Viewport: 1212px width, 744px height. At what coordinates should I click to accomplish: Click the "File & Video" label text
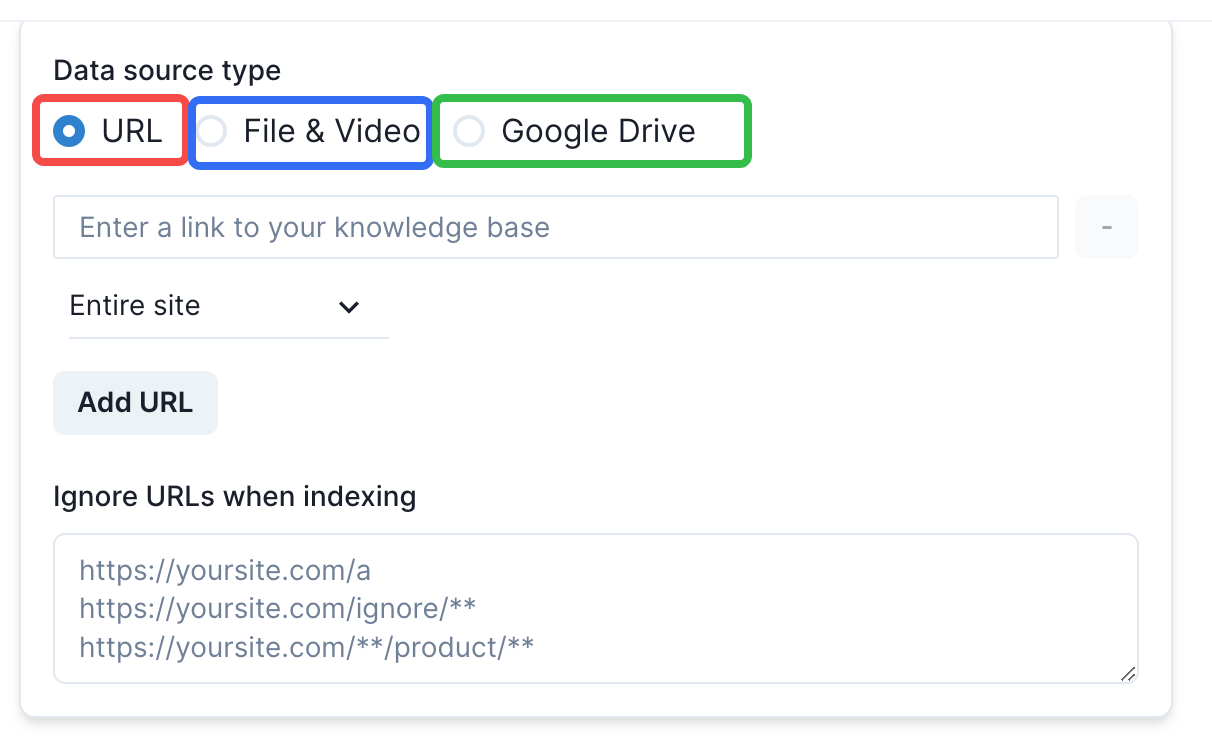(332, 131)
